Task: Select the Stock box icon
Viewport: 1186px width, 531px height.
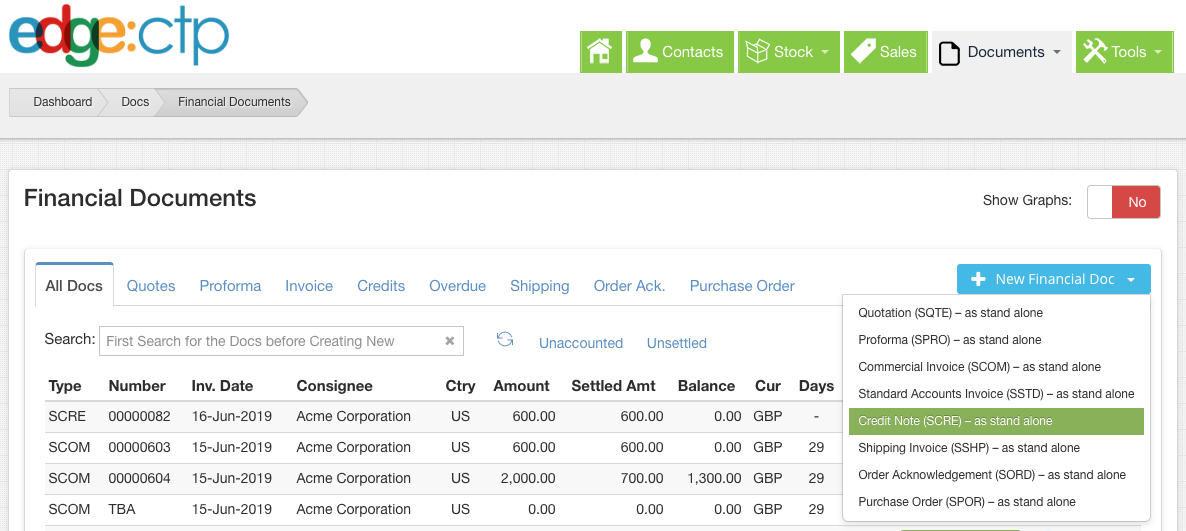Action: click(x=756, y=52)
